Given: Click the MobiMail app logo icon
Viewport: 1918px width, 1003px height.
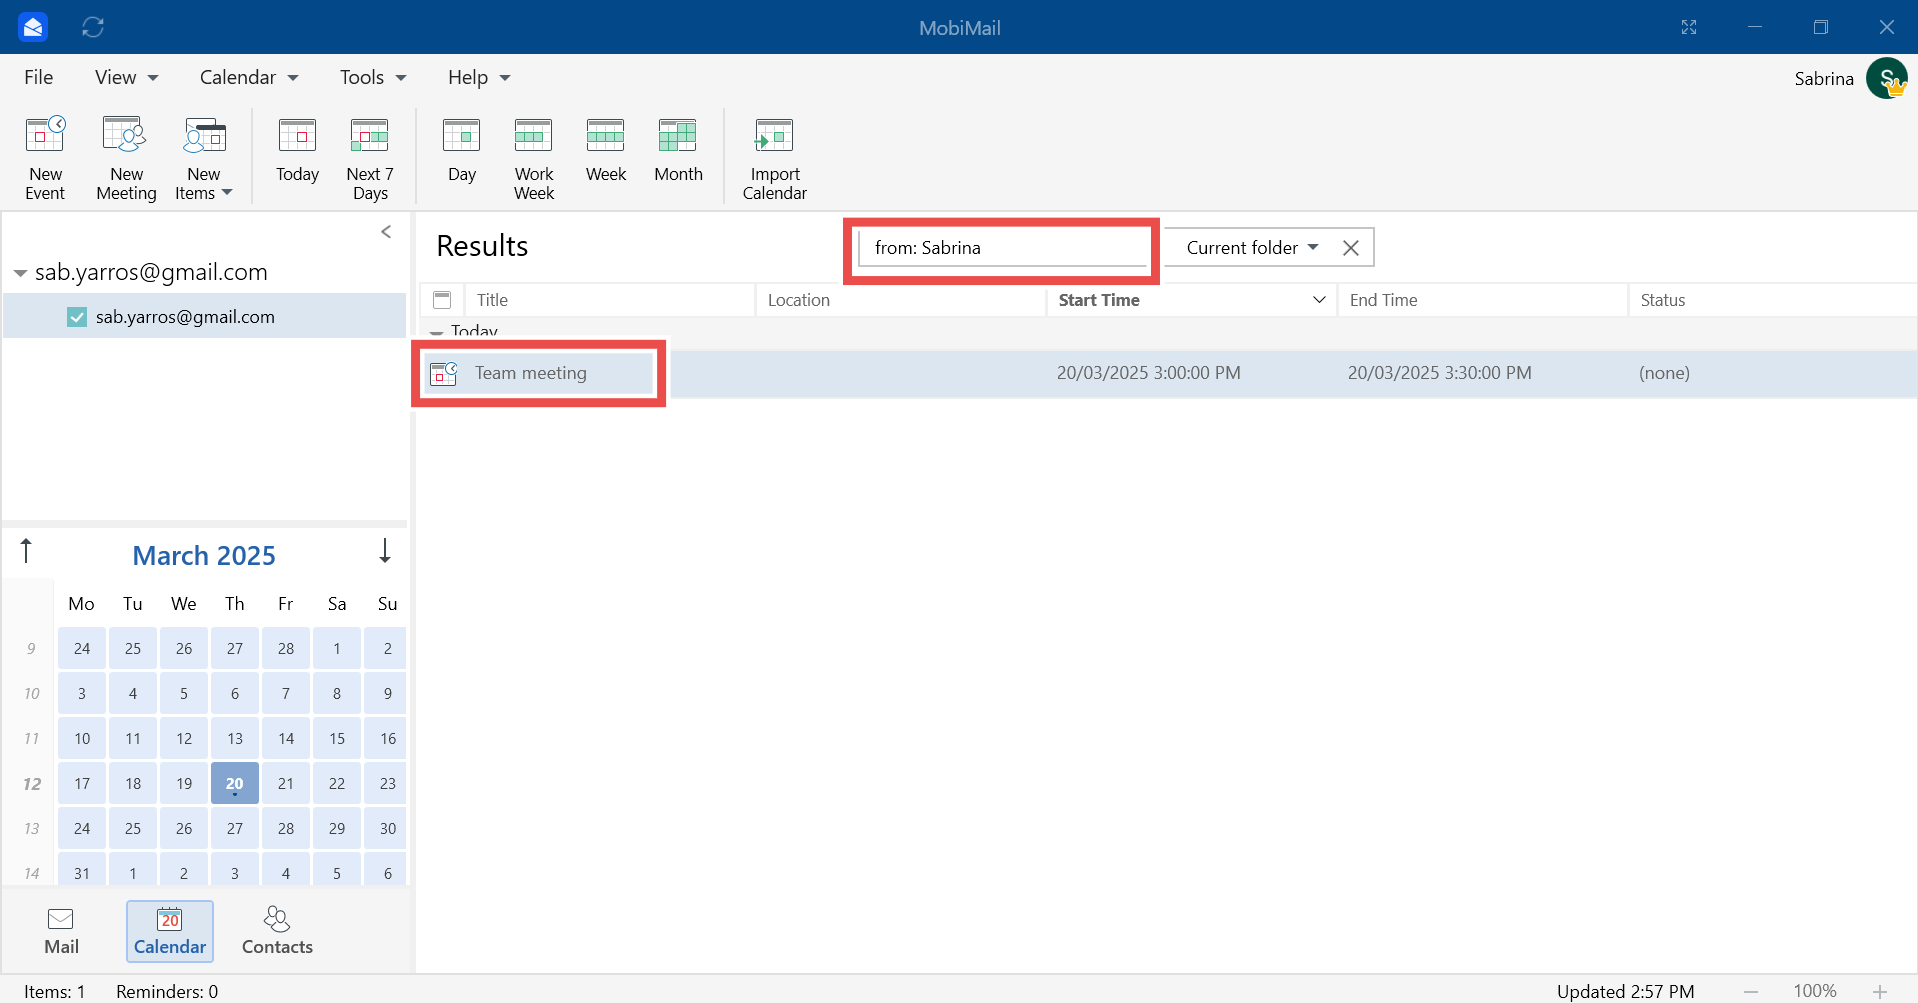Looking at the screenshot, I should (33, 27).
